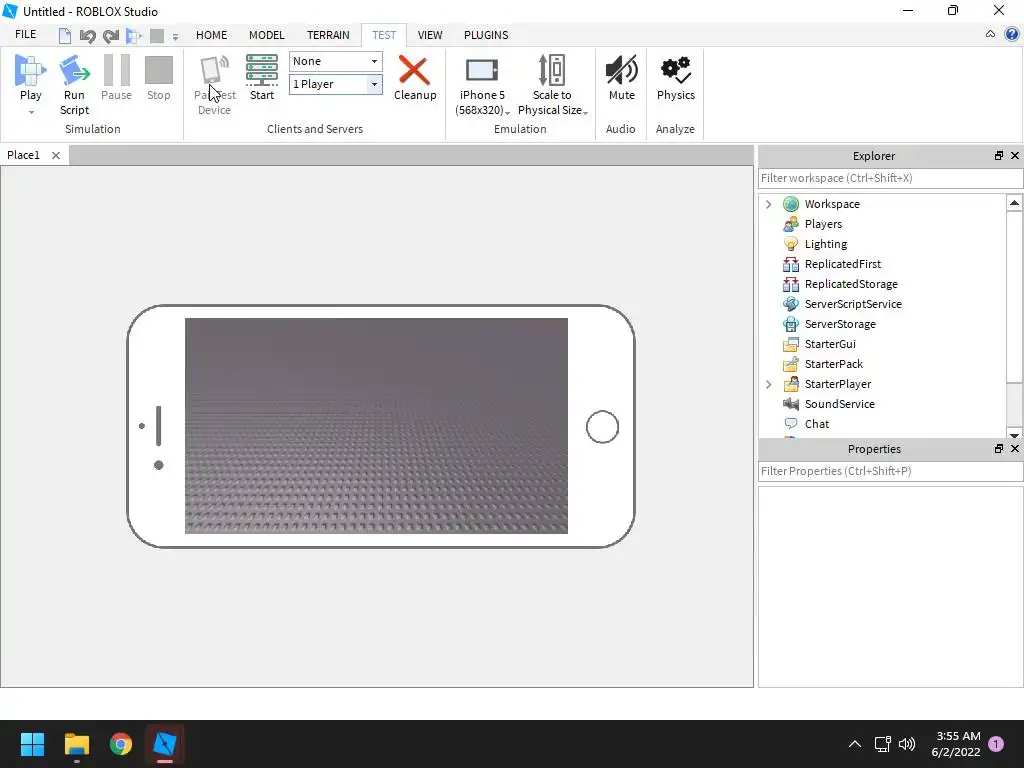The height and width of the screenshot is (768, 1024).
Task: Open the None server dropdown
Action: (336, 61)
